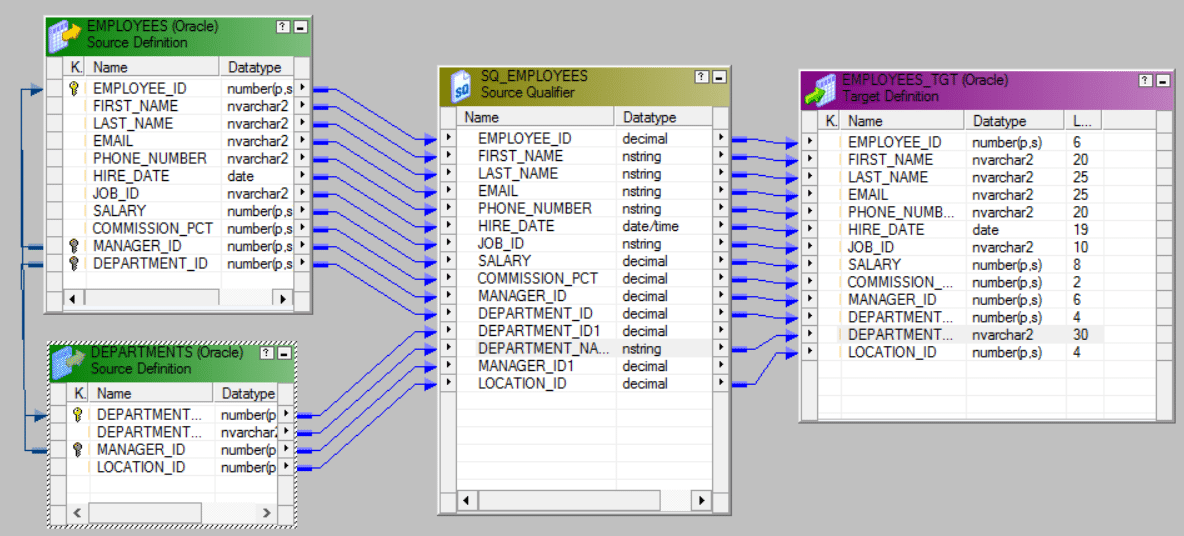The height and width of the screenshot is (536, 1184).
Task: Click output port arrow of SALARY in SQ_EMPLOYEES
Action: (x=721, y=261)
